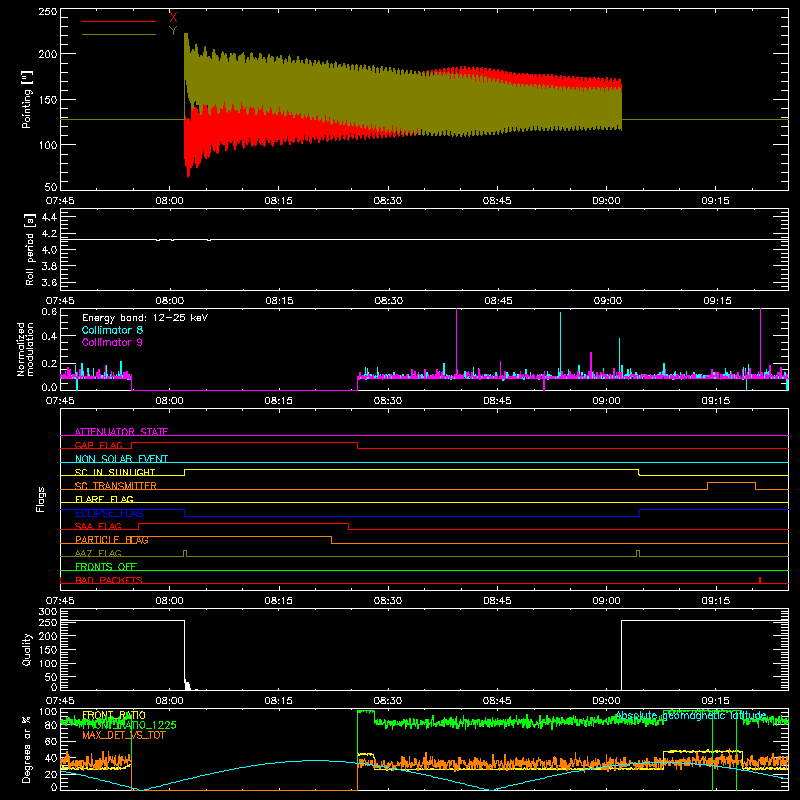Click the 'SC_IN_SUNLIGHT' flag label
The image size is (800, 800).
tap(115, 472)
